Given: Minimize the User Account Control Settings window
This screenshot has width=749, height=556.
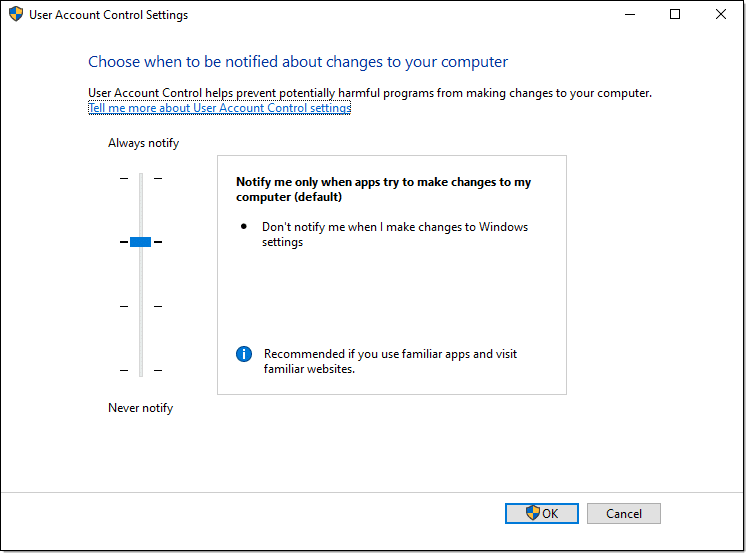Looking at the screenshot, I should coord(630,14).
